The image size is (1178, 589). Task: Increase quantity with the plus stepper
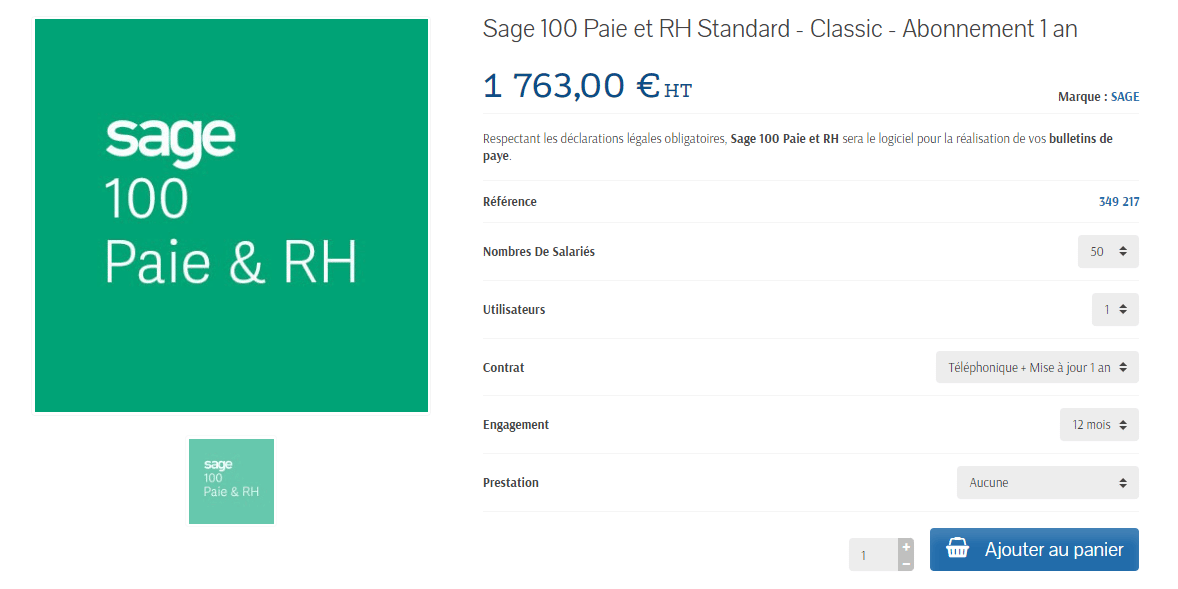[x=906, y=546]
